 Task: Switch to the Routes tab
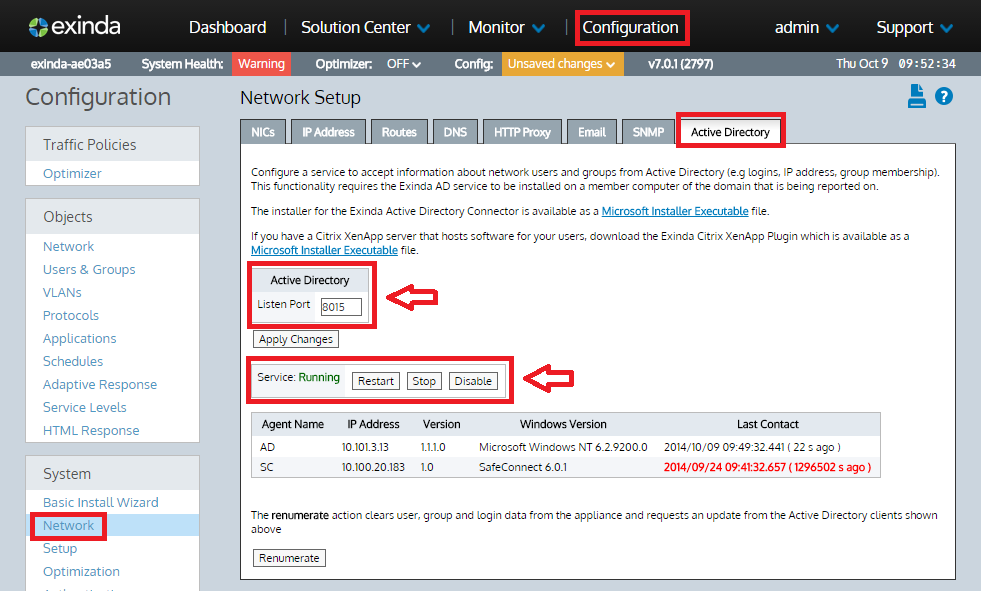click(399, 132)
